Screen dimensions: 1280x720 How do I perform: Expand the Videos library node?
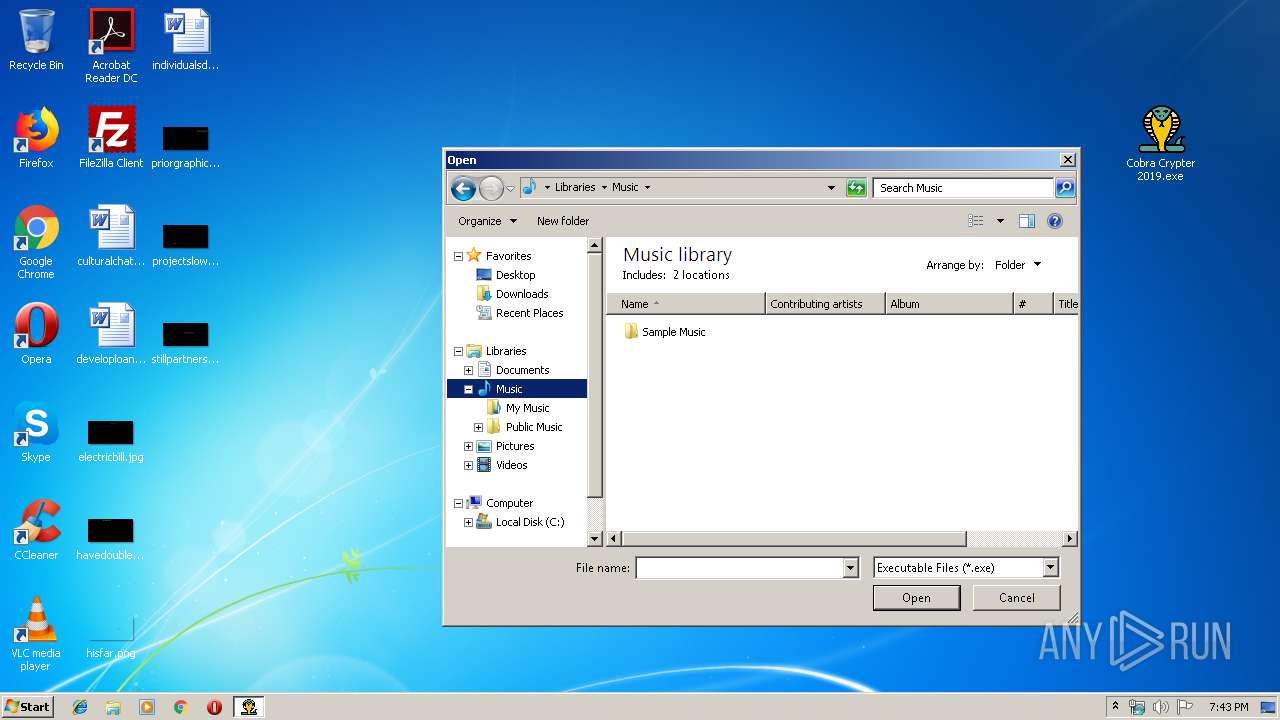click(468, 465)
